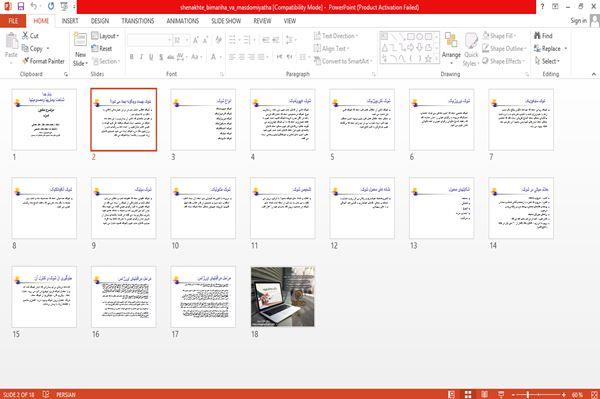
Task: Toggle Align Left paragraph
Action: point(232,57)
